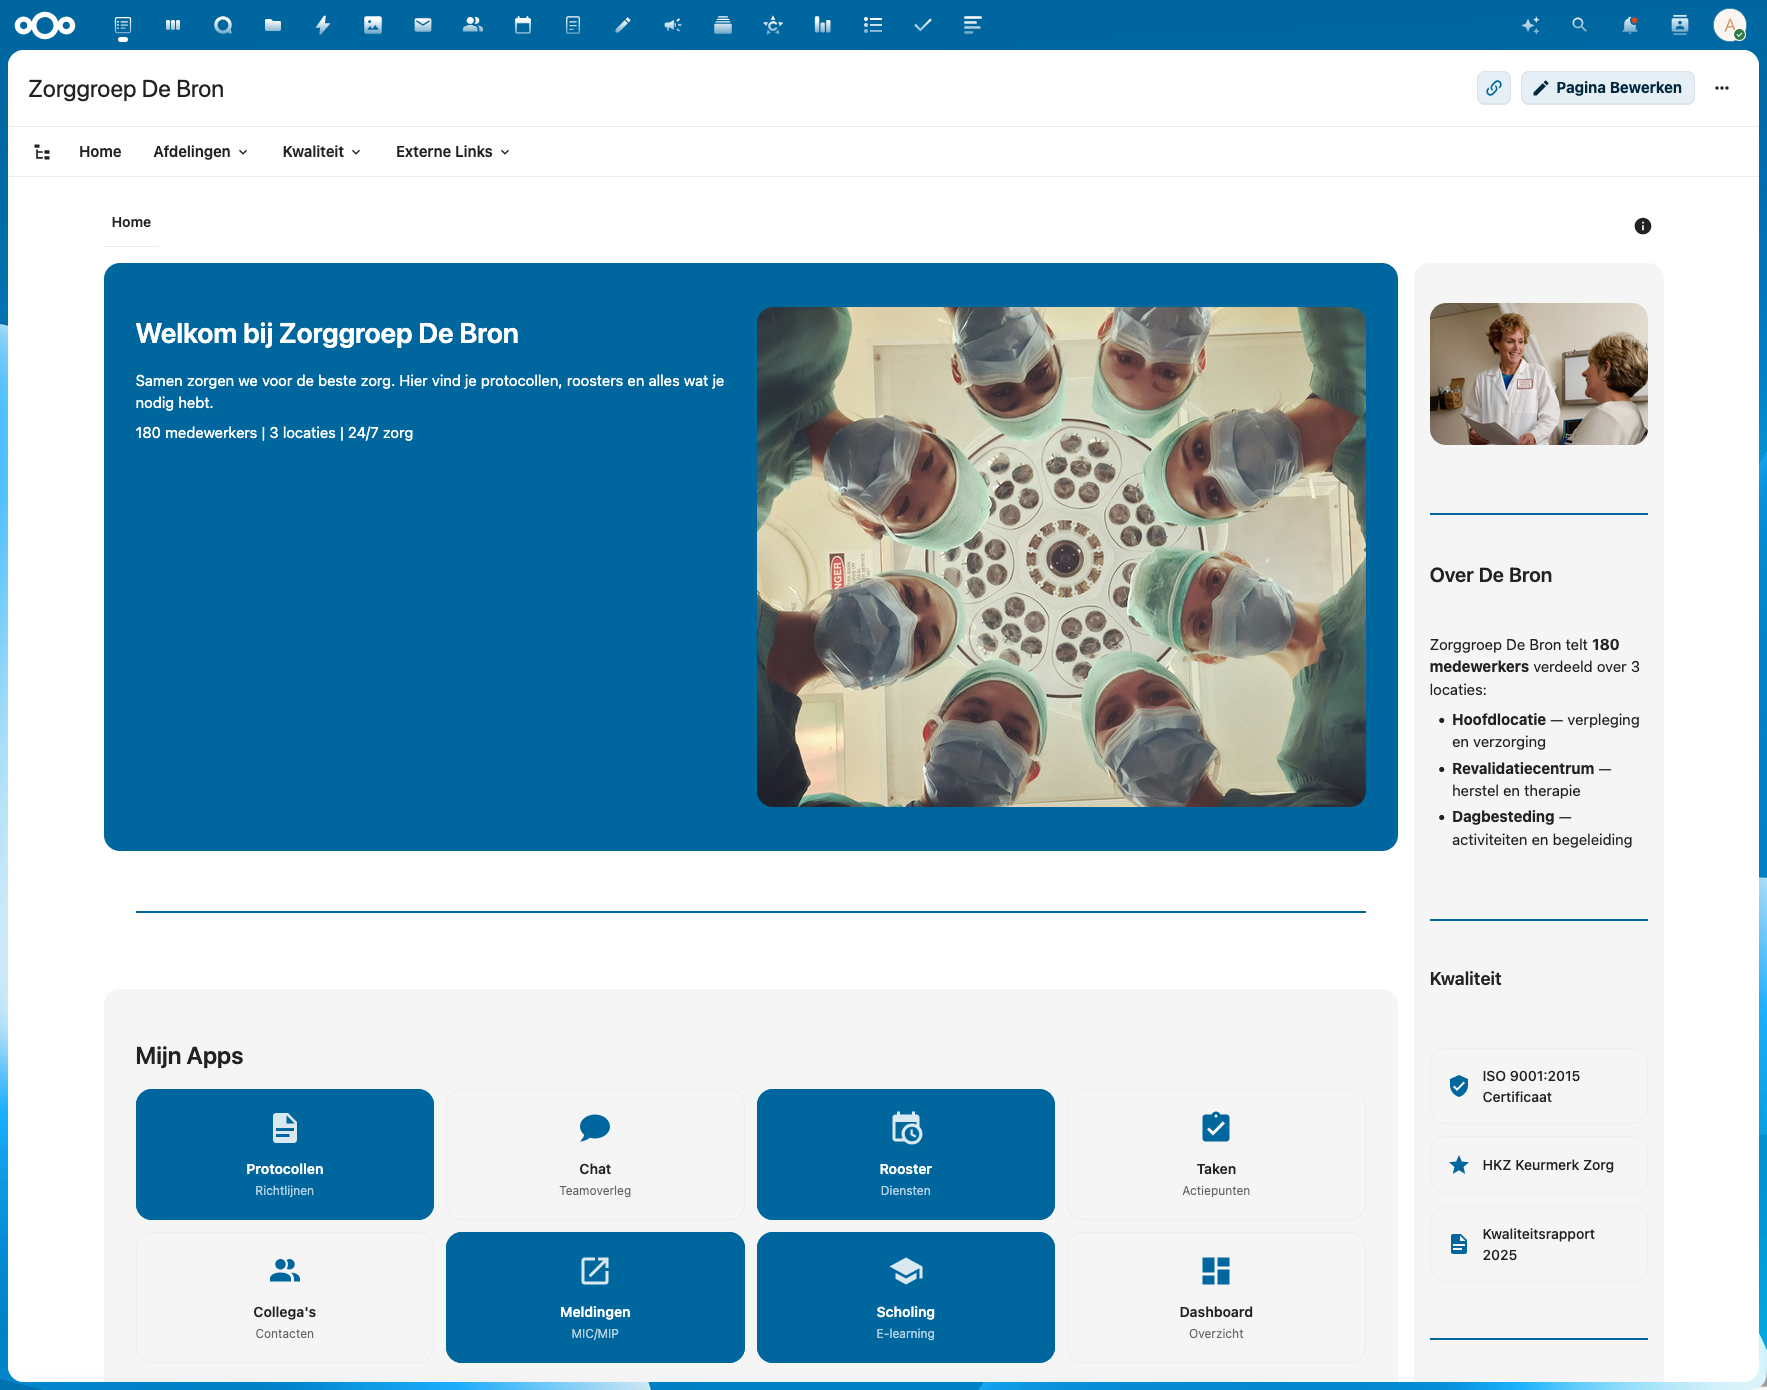Image resolution: width=1767 pixels, height=1390 pixels.
Task: Click the Nextcloud logo icon
Action: click(45, 25)
